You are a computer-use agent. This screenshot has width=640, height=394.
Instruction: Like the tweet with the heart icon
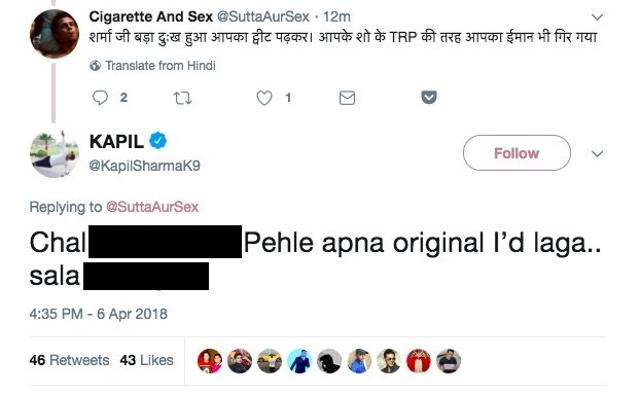point(264,98)
